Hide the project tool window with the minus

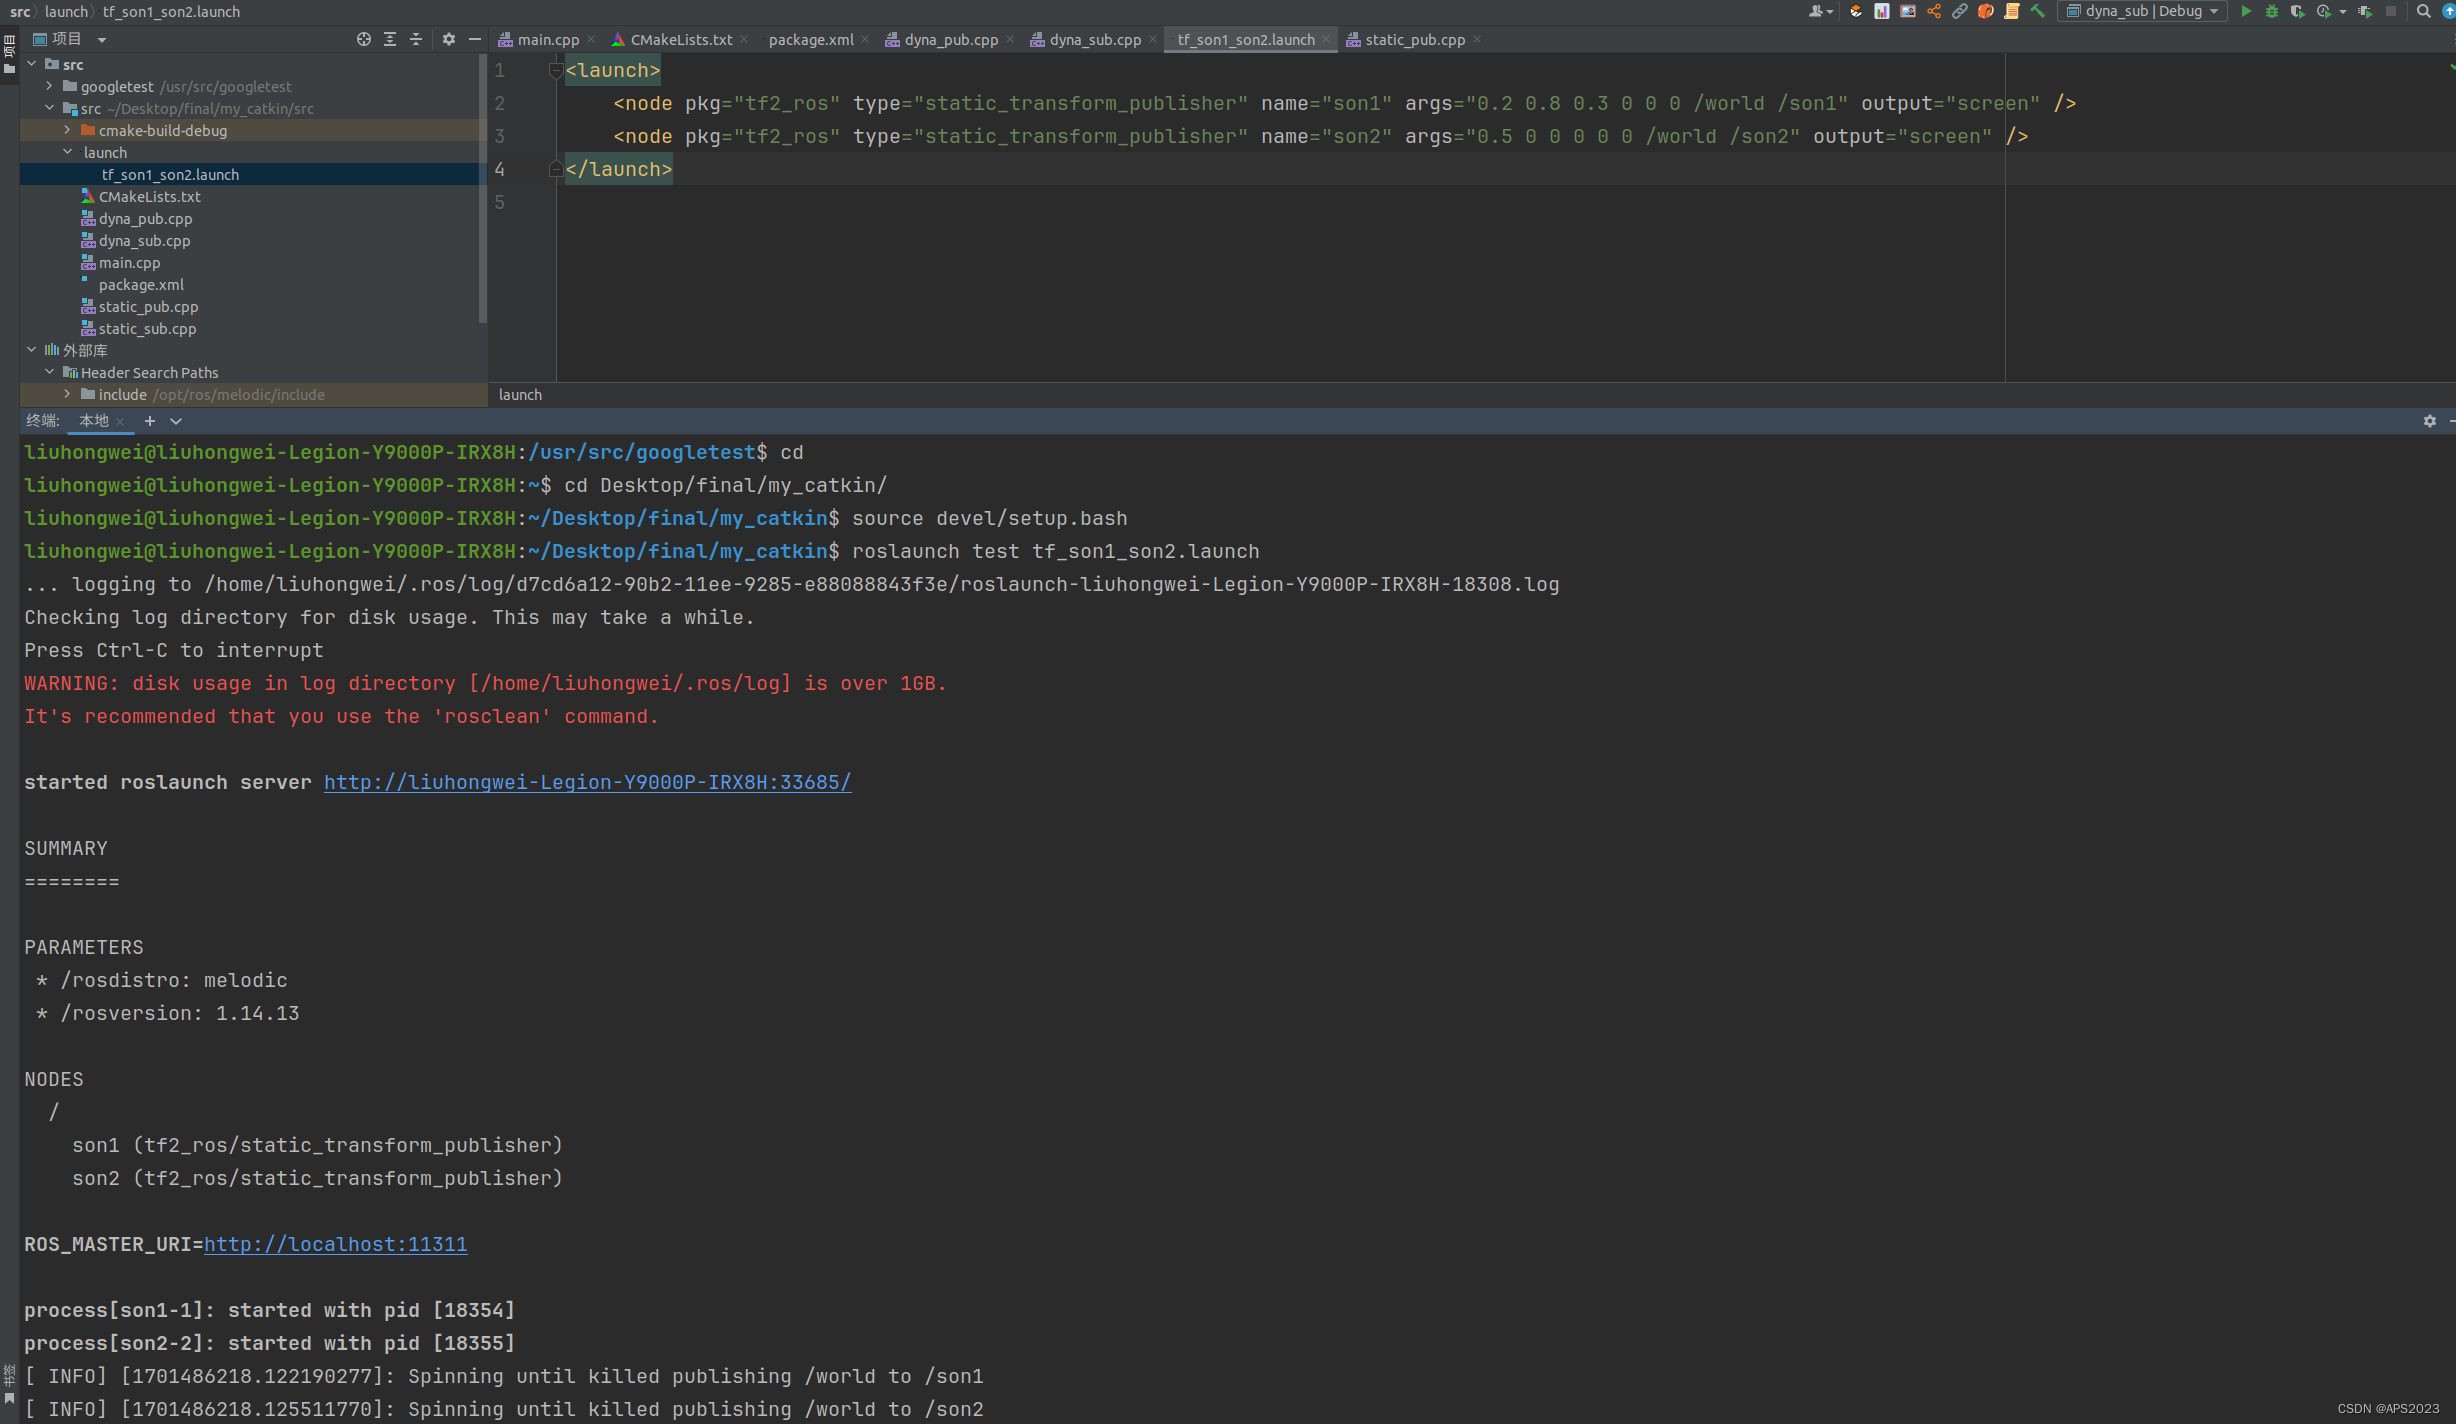coord(475,39)
